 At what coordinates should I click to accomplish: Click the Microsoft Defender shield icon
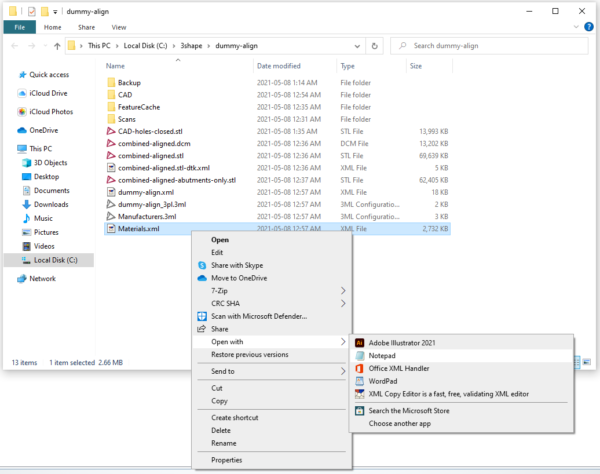[x=202, y=316]
